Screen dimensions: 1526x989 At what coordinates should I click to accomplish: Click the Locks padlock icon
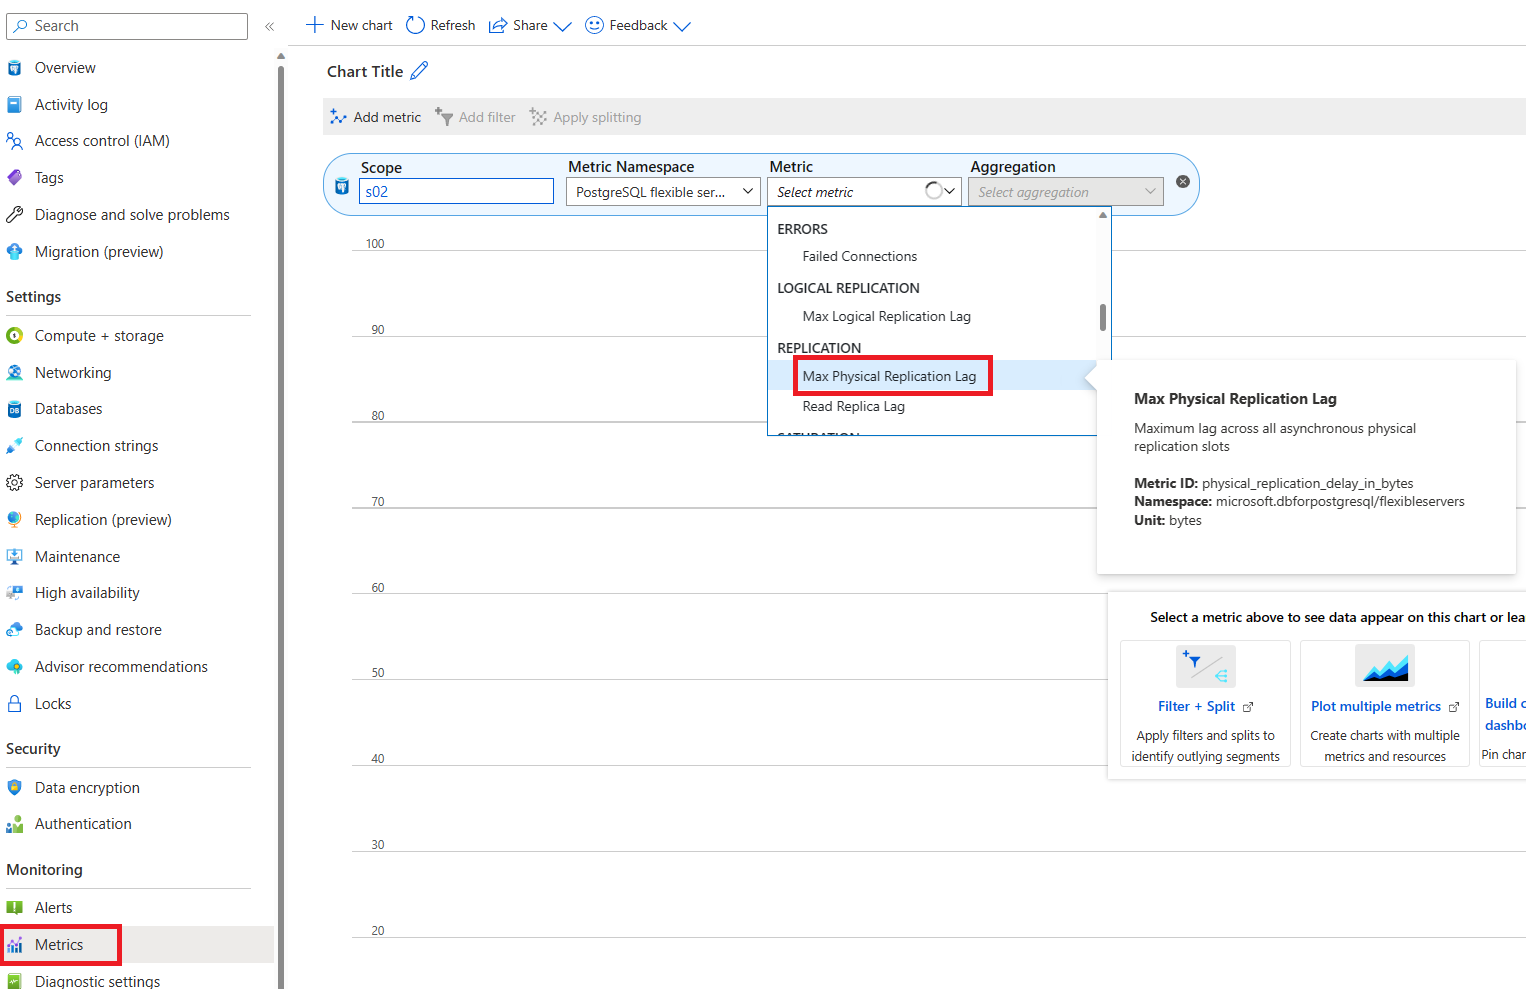point(14,704)
